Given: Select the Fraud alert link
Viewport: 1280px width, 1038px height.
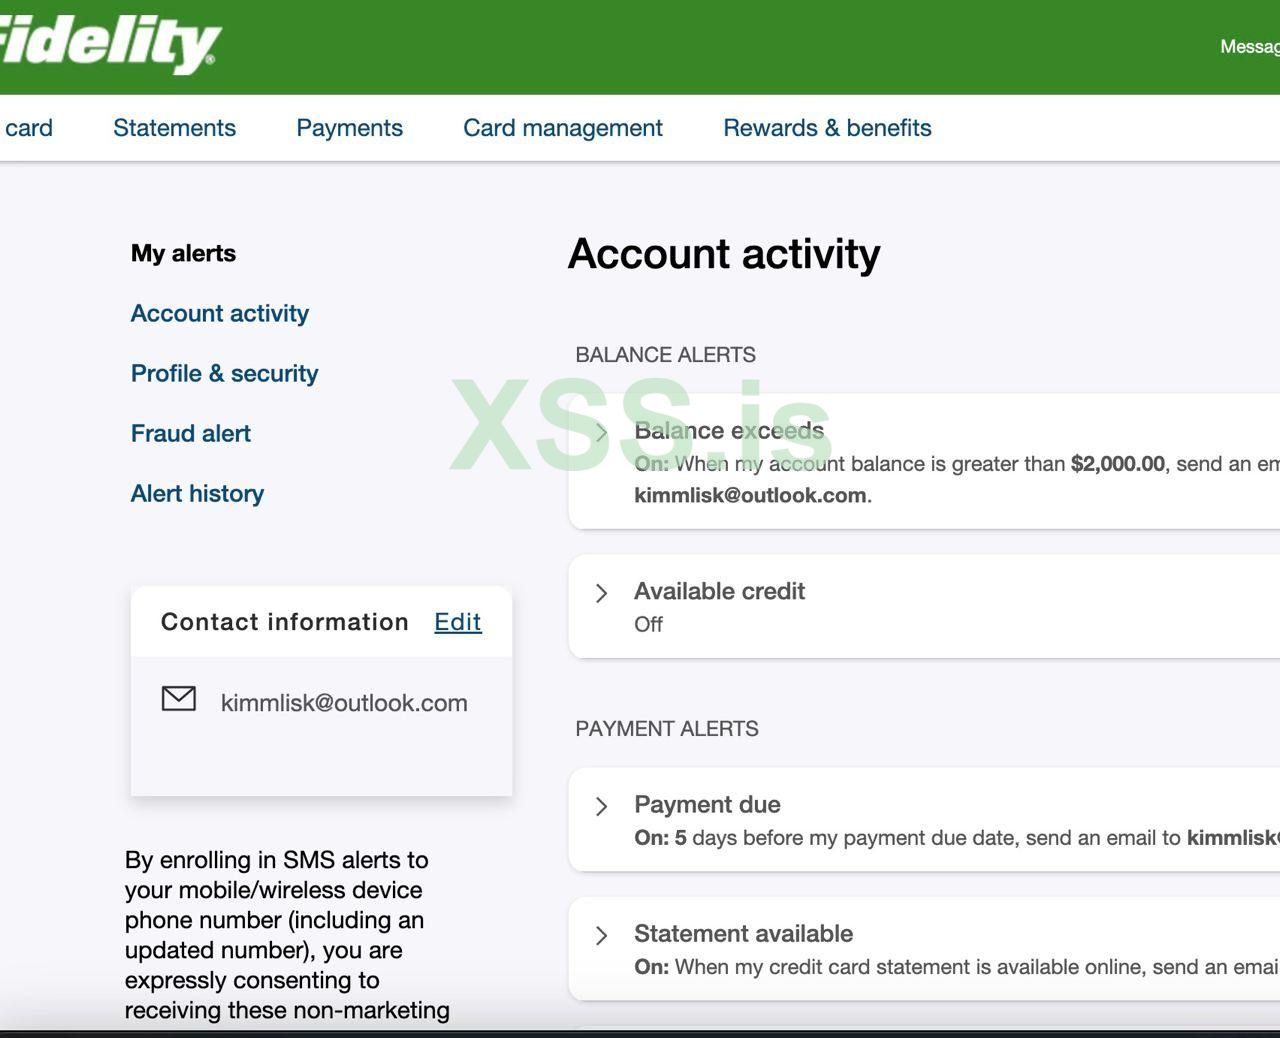Looking at the screenshot, I should click(190, 434).
